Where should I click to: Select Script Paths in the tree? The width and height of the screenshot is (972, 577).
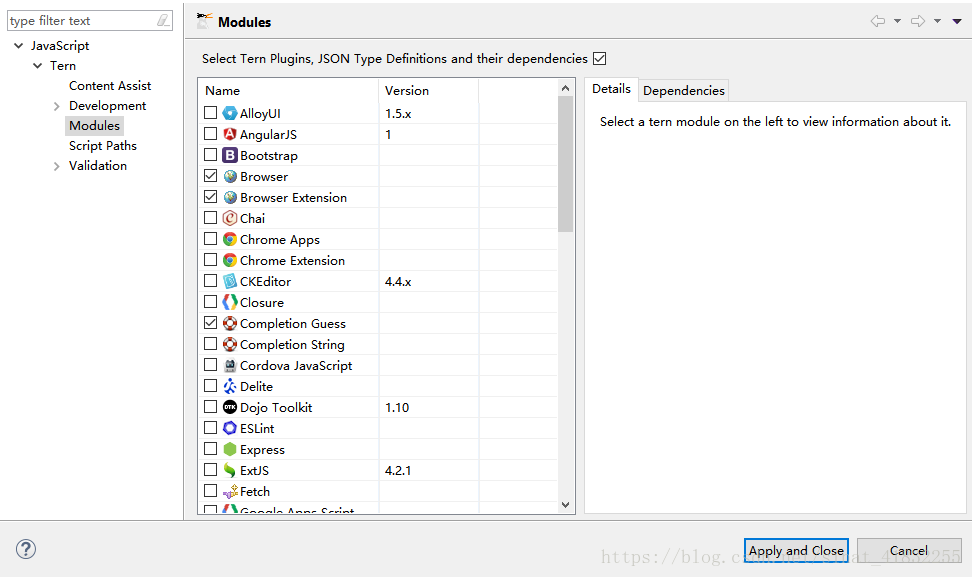click(x=103, y=146)
